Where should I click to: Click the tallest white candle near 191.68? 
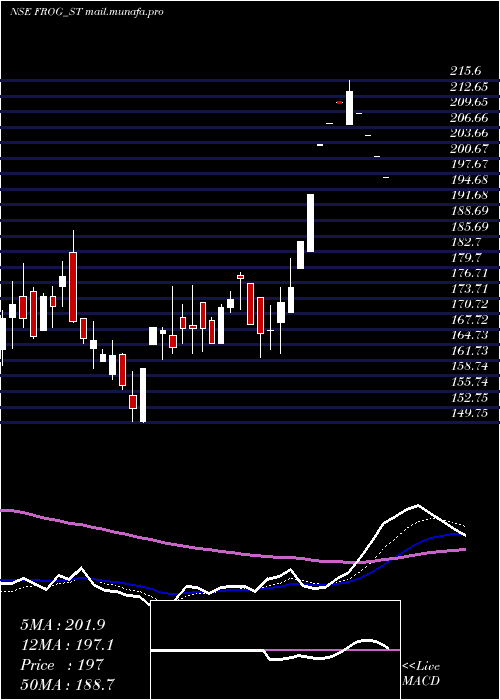click(x=310, y=223)
